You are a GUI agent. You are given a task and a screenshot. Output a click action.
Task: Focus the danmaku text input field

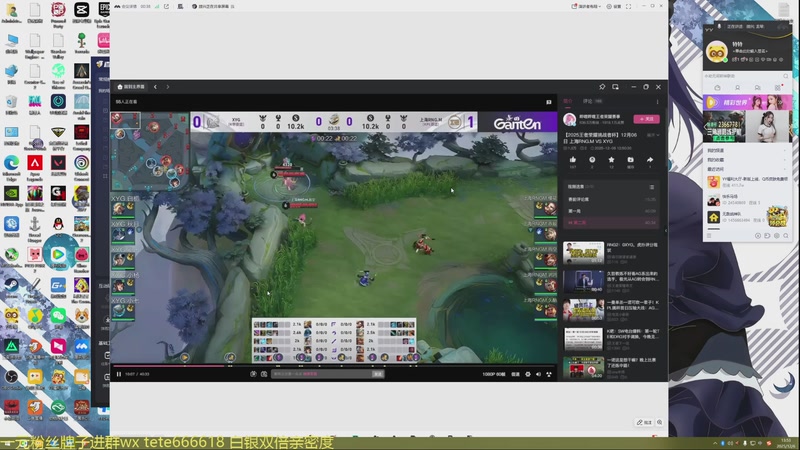(321, 374)
